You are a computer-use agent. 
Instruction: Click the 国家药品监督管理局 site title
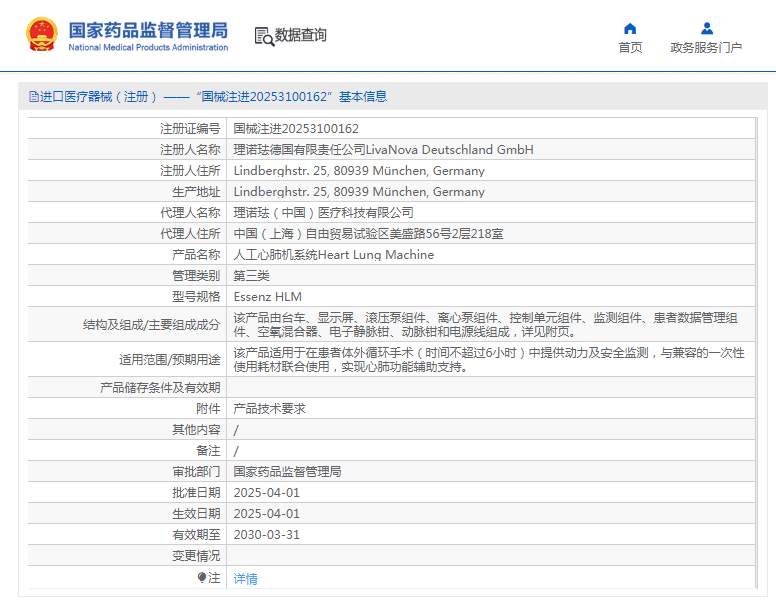[148, 29]
